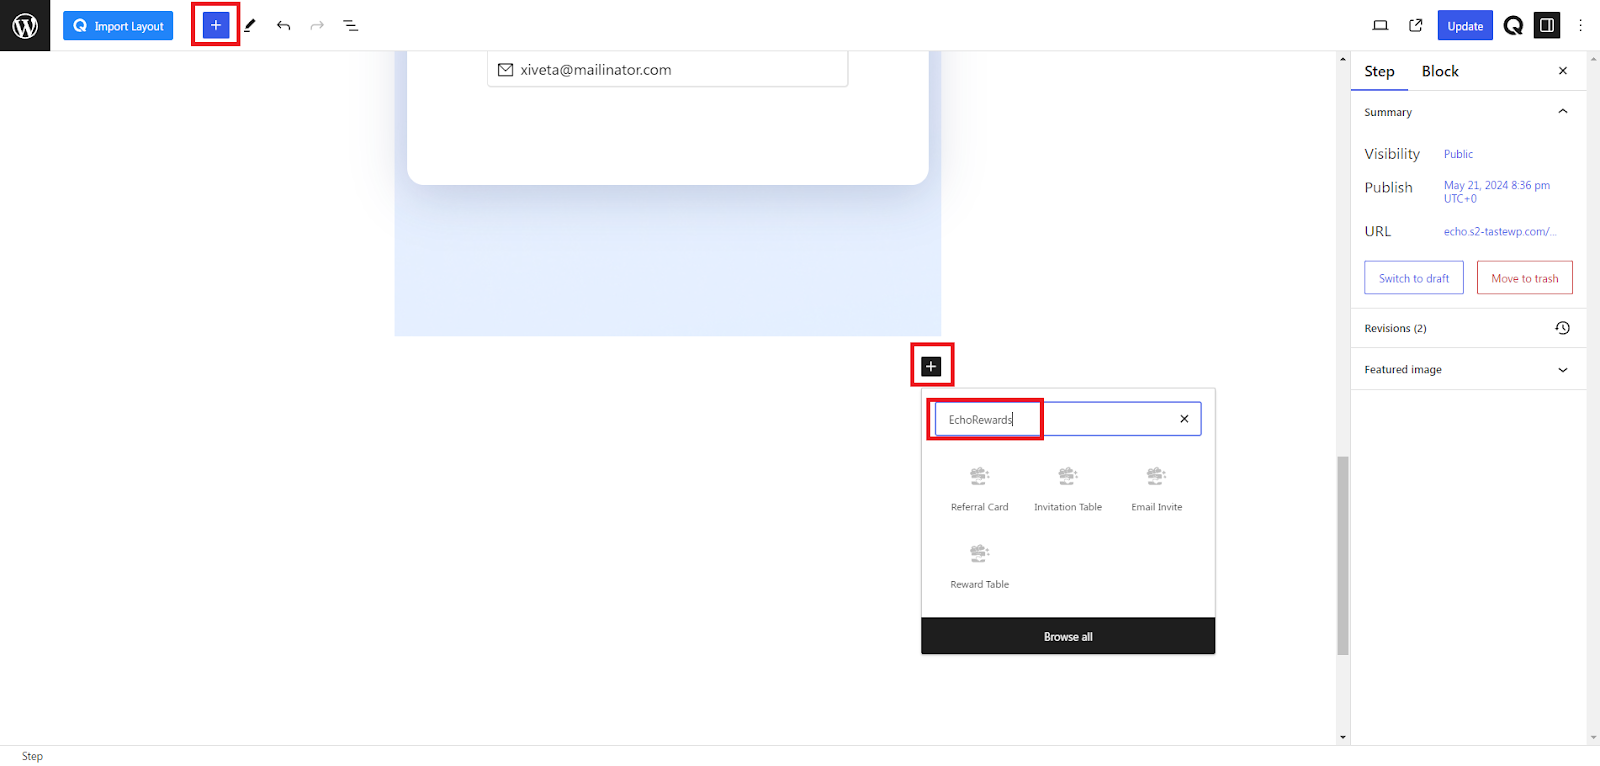This screenshot has width=1600, height=766.
Task: Undo the last change
Action: (284, 25)
